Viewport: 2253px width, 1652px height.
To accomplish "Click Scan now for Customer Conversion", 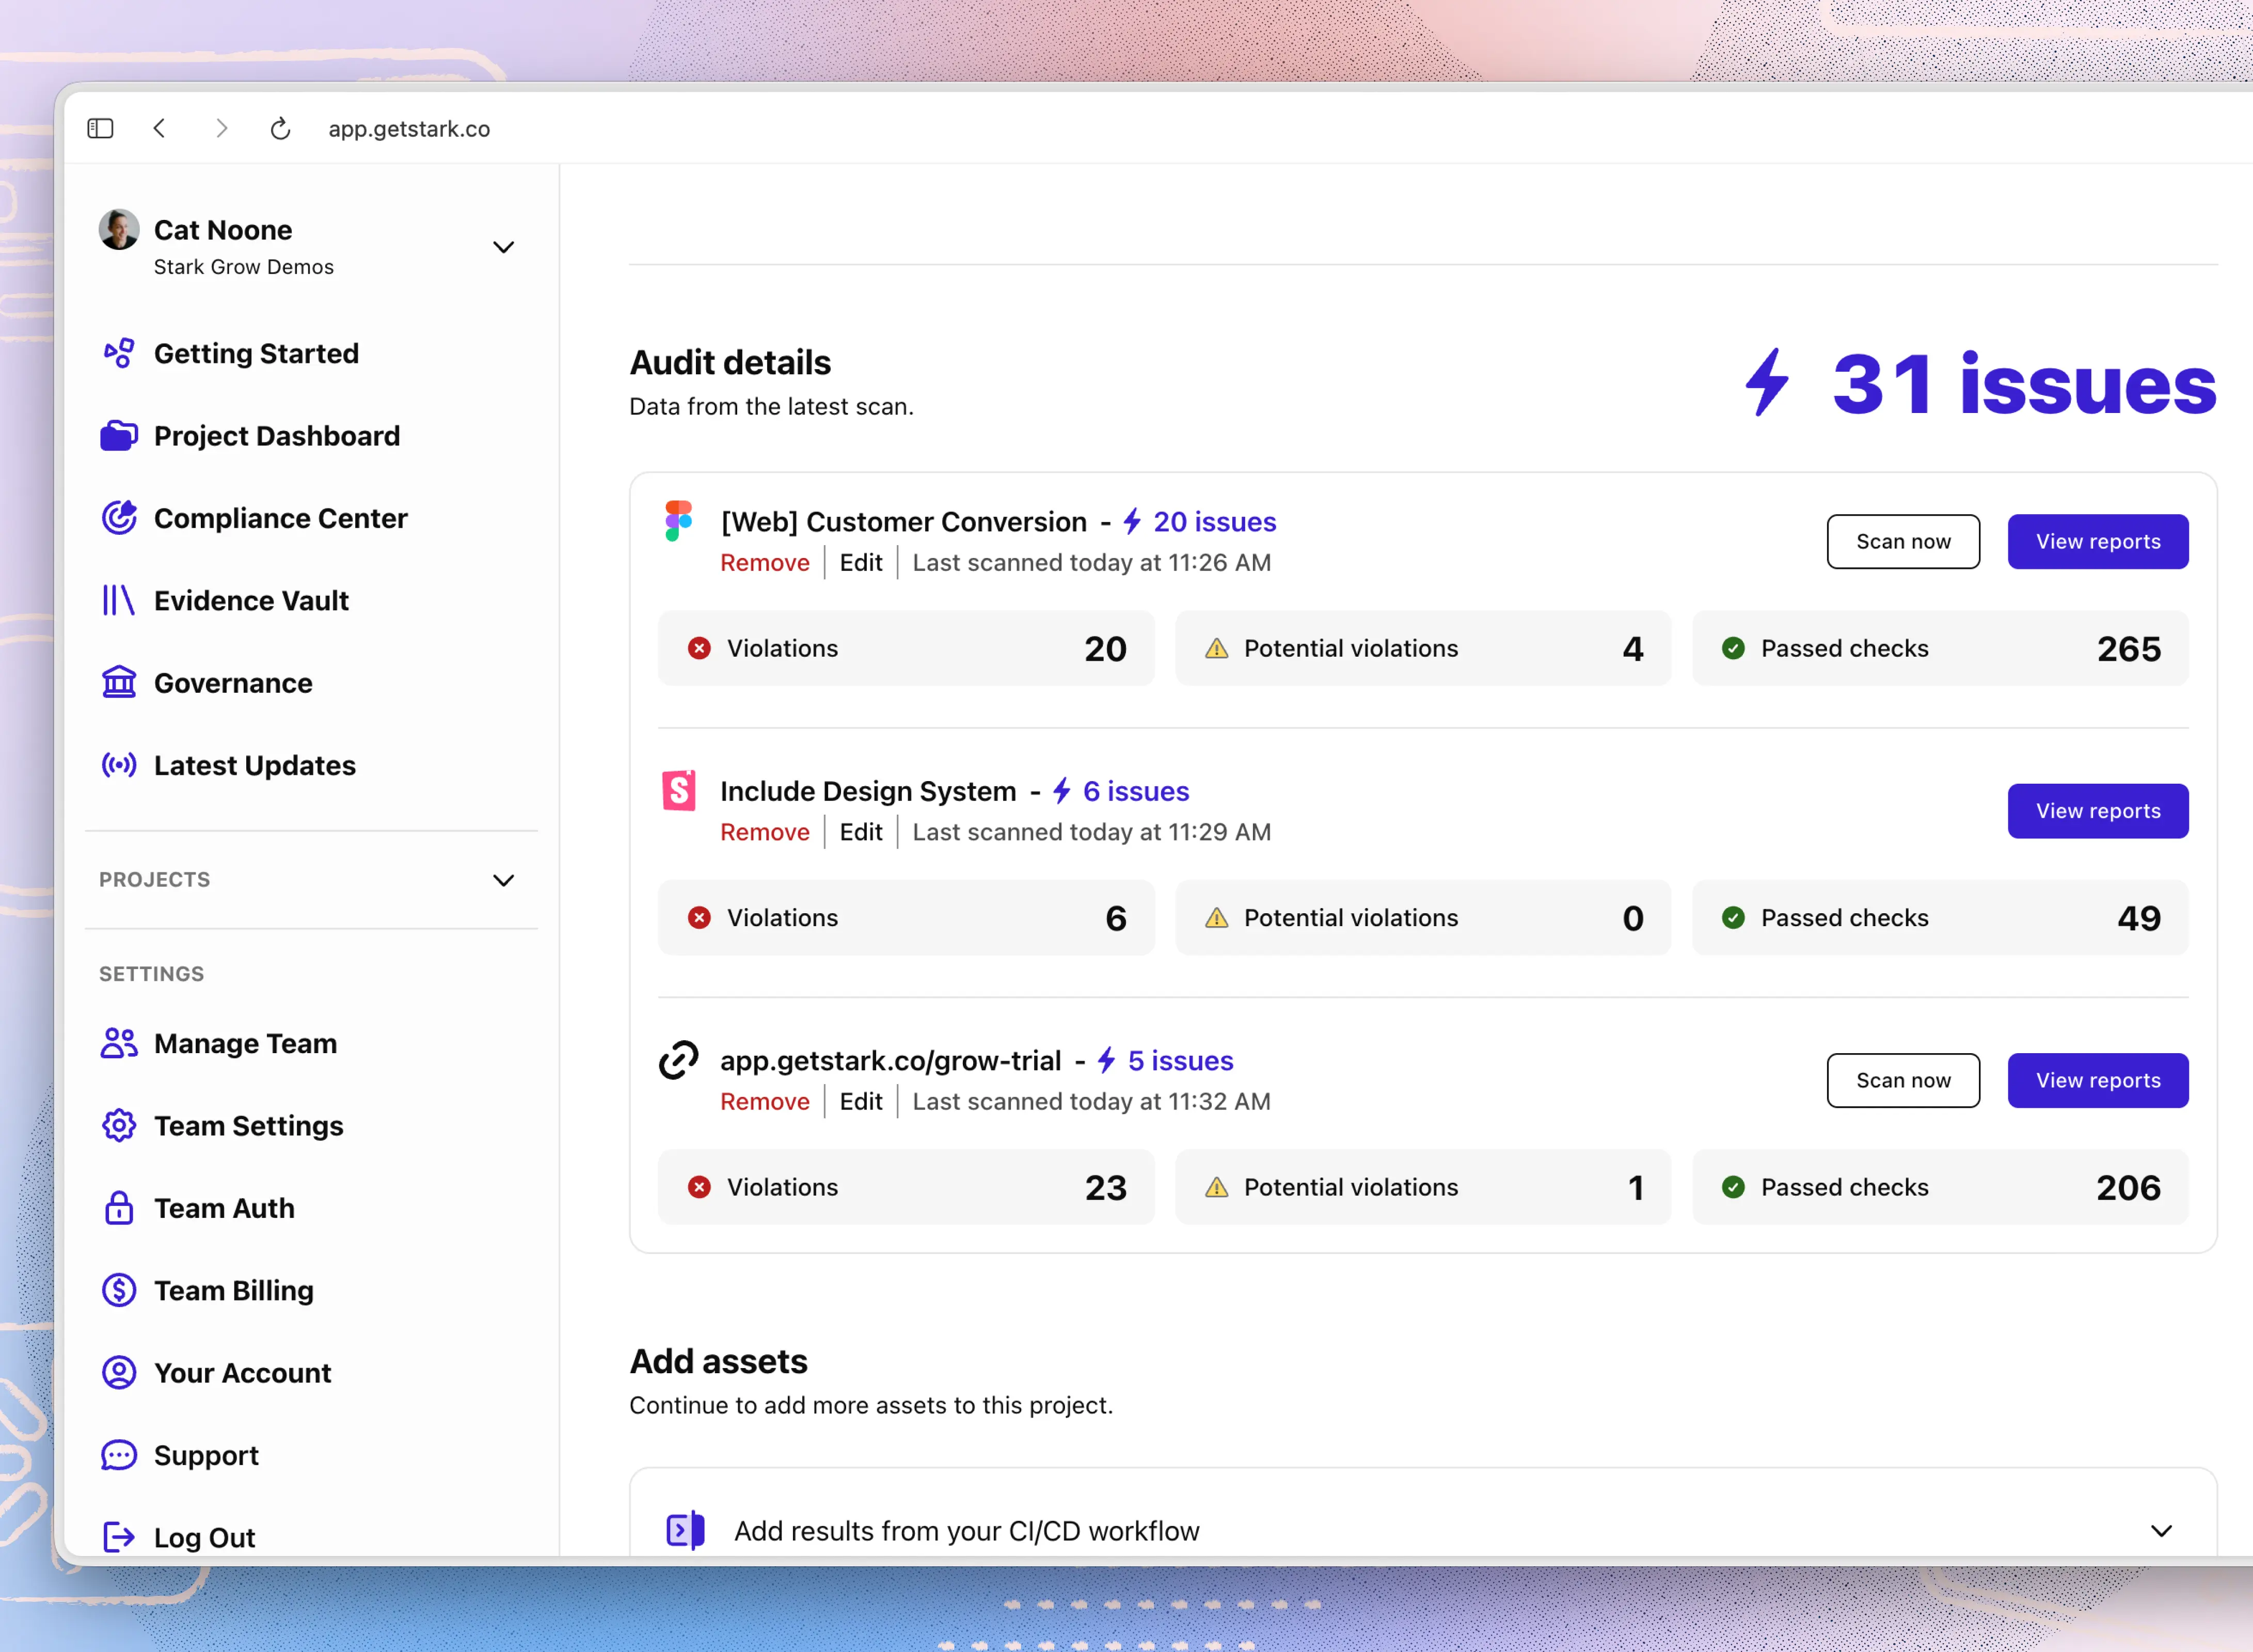I will pos(1902,541).
